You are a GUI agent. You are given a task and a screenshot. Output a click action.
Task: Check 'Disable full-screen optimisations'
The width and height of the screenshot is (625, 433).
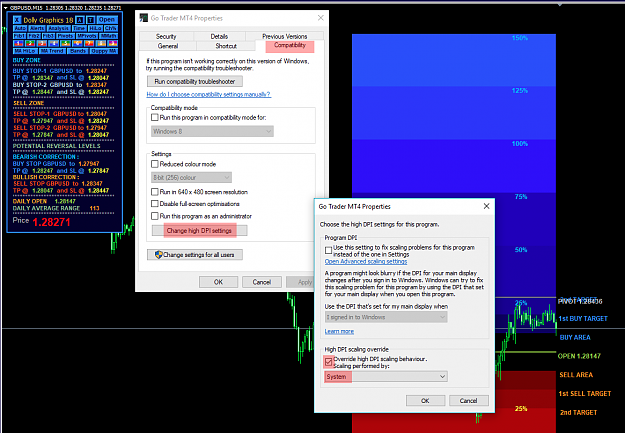tap(155, 204)
